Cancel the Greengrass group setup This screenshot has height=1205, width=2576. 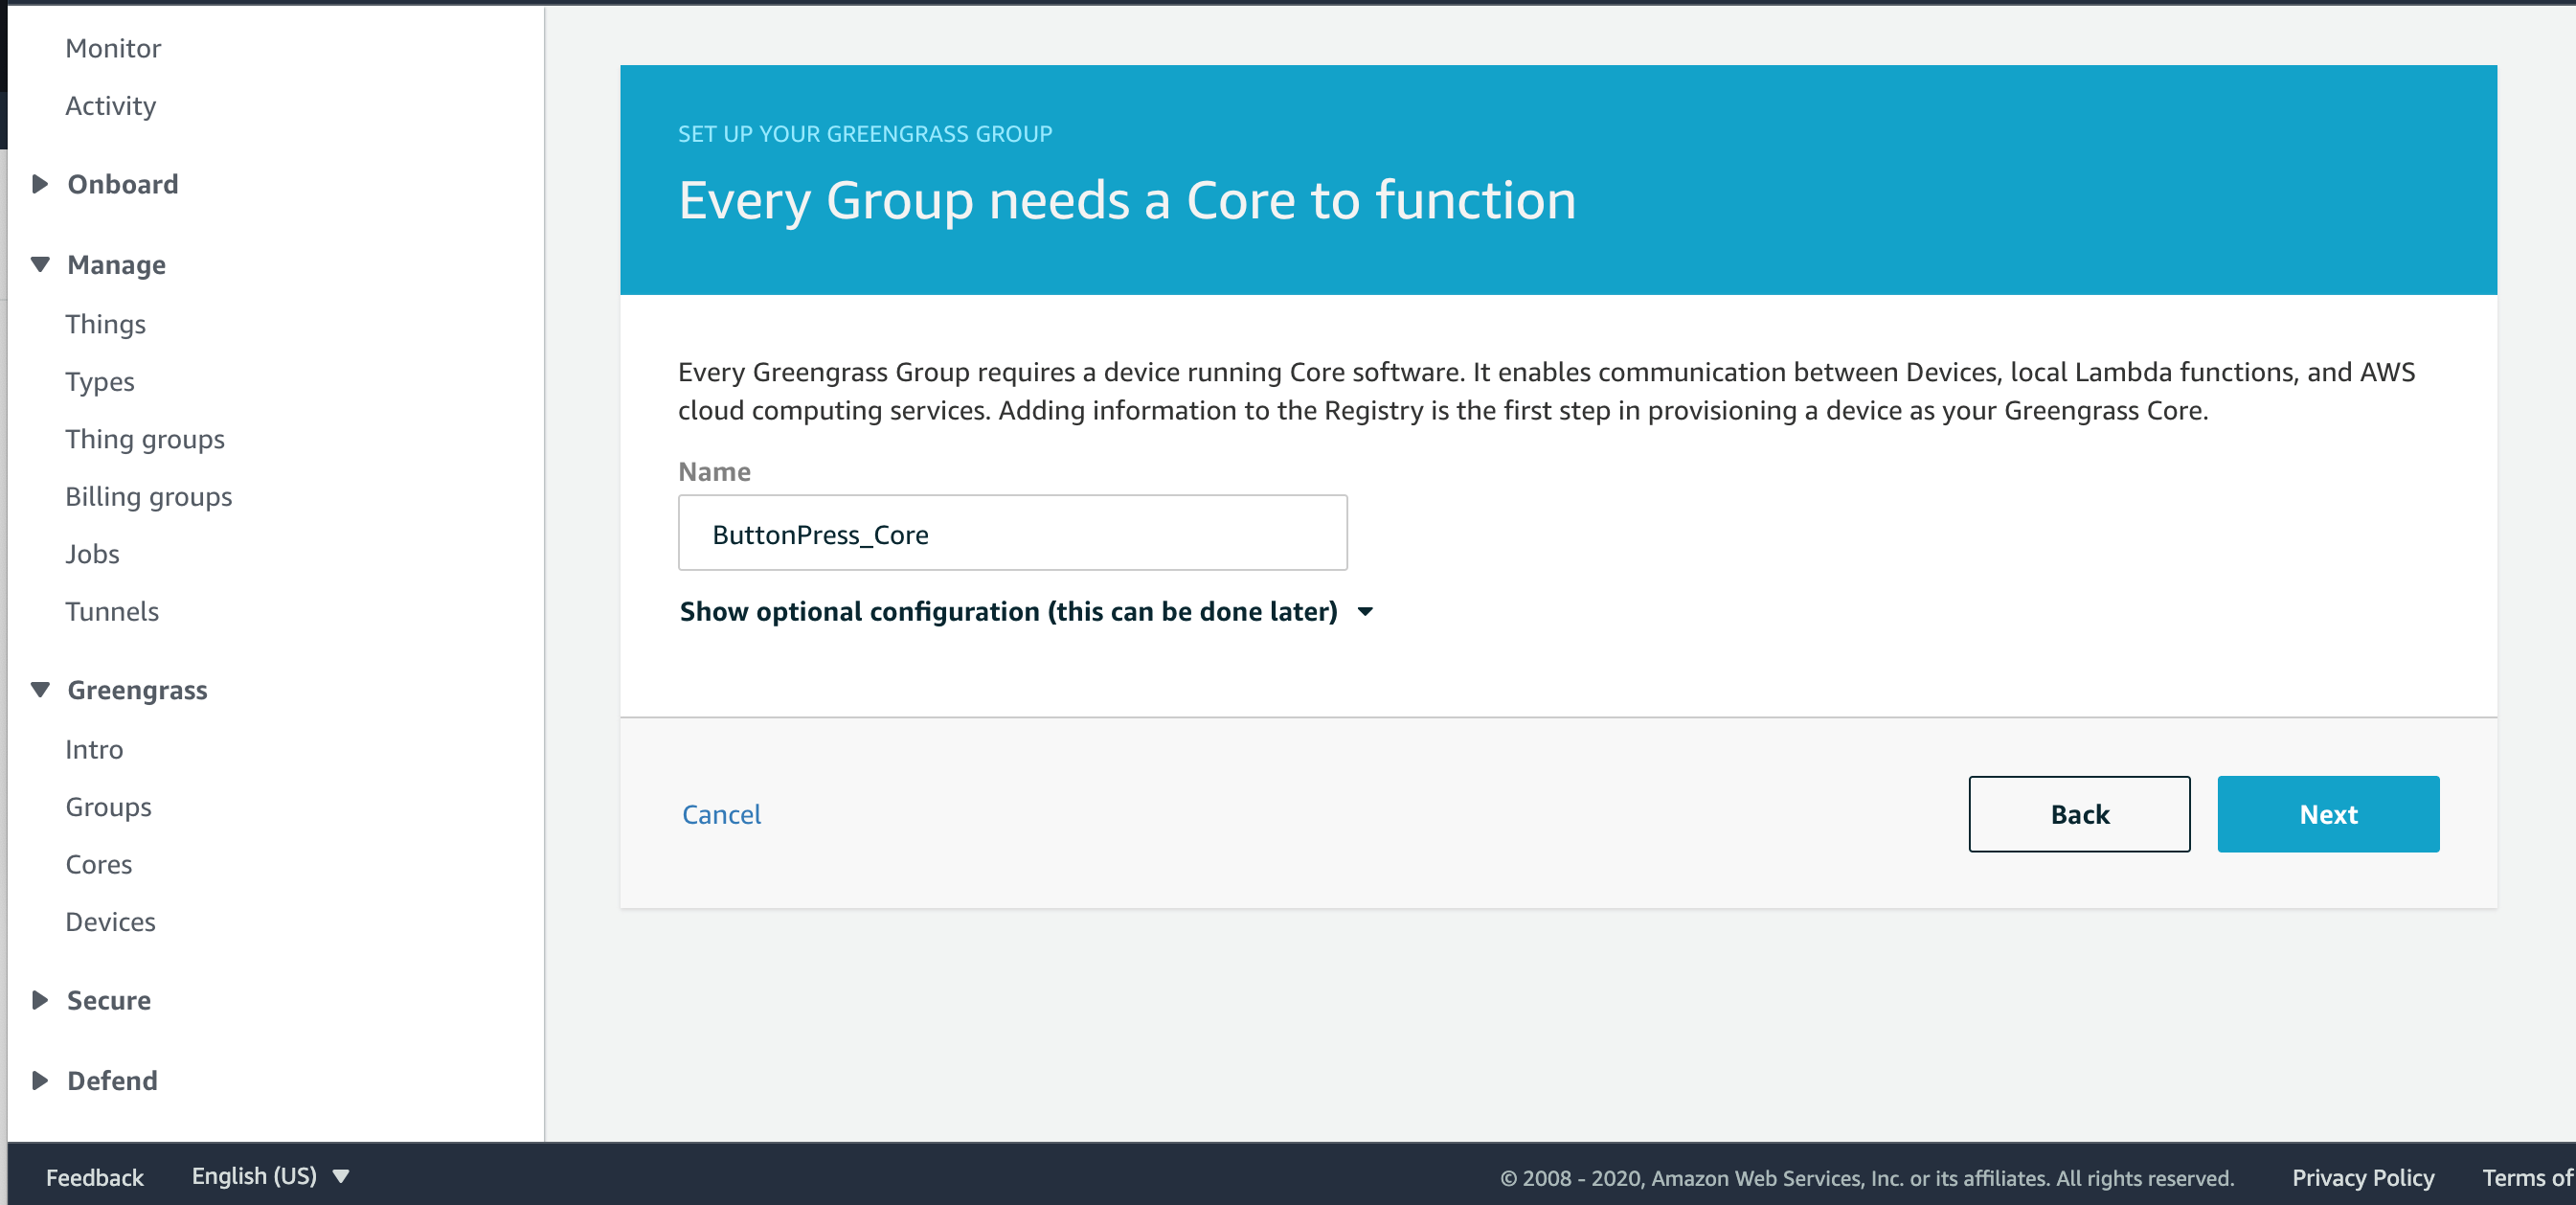(x=721, y=814)
